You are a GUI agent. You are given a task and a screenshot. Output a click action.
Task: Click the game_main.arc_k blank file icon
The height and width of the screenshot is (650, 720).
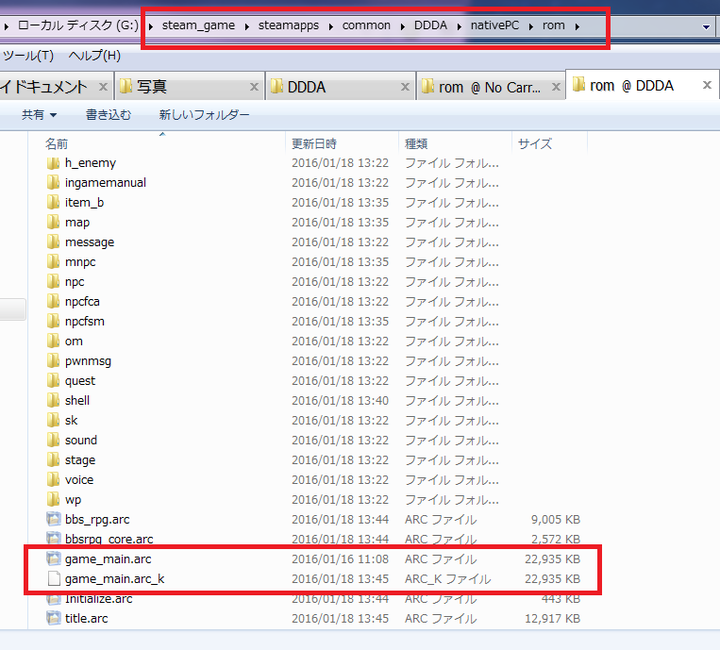(54, 579)
